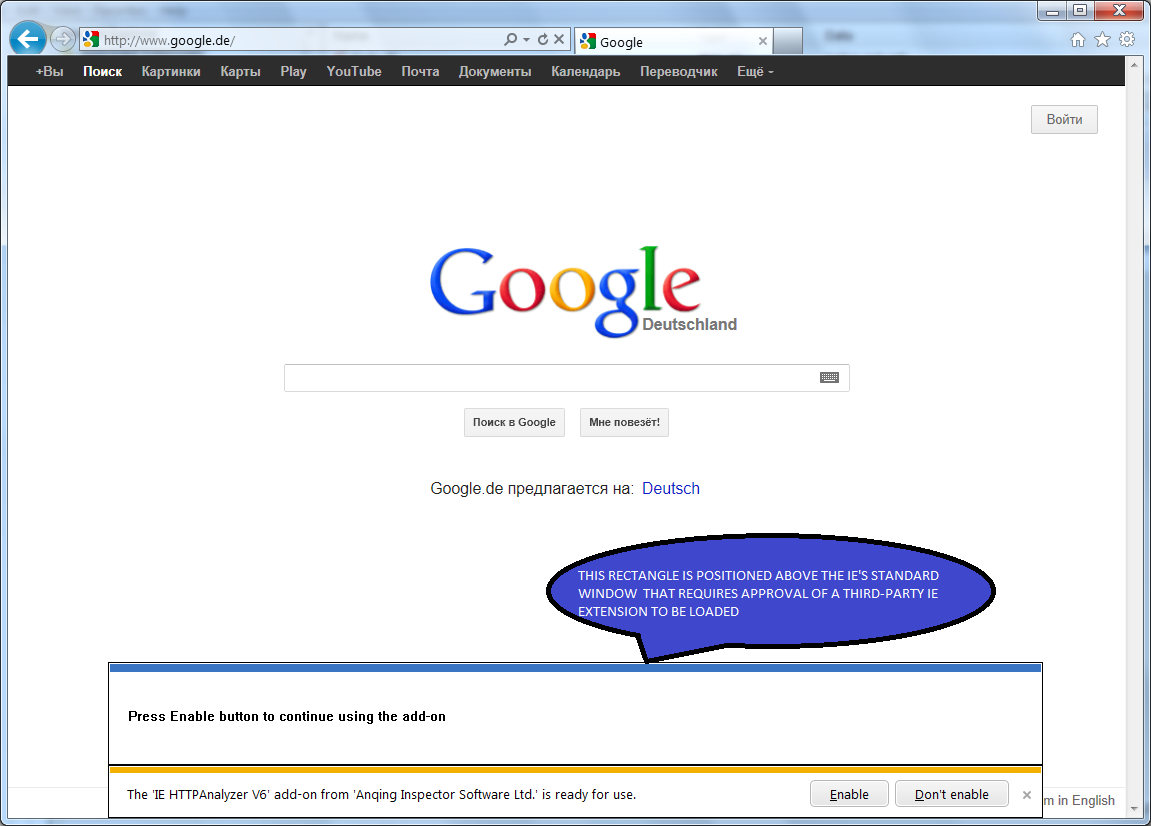This screenshot has height=826, width=1151.
Task: Open the Tools gear icon
Action: click(x=1127, y=40)
